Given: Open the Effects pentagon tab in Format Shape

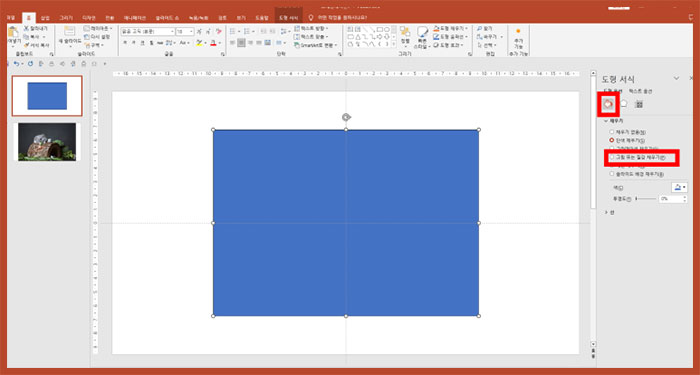Looking at the screenshot, I should [x=623, y=104].
